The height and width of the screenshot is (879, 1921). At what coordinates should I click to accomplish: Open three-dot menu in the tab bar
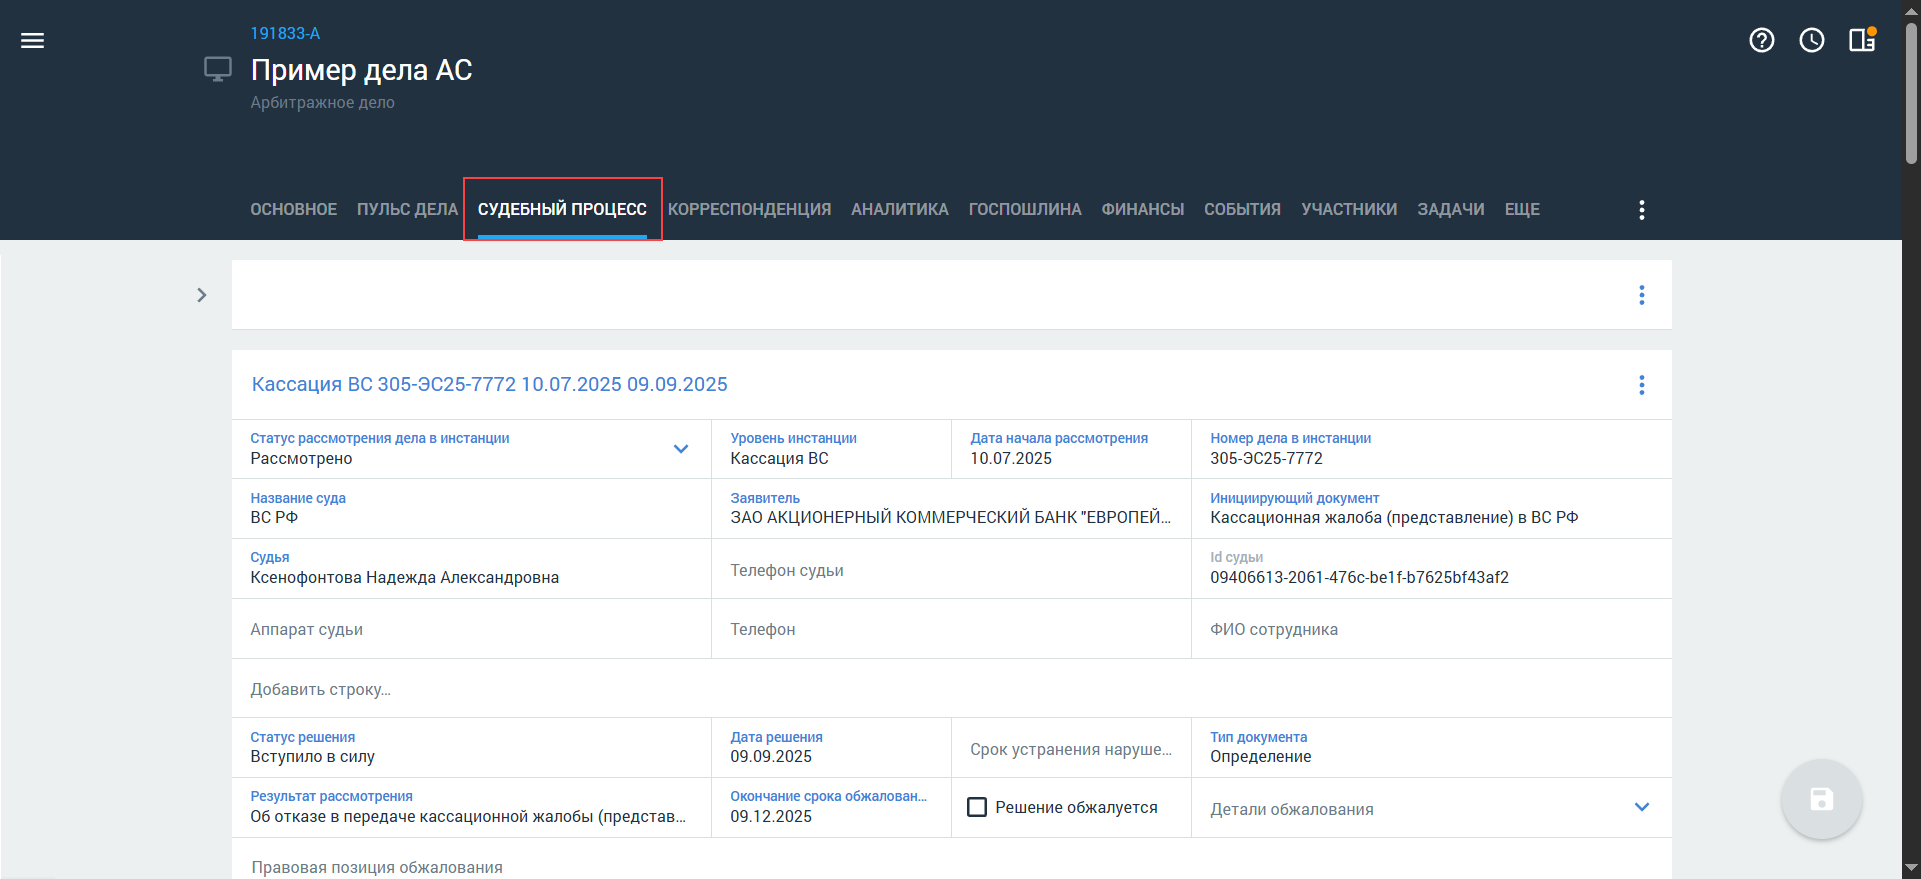(1642, 209)
